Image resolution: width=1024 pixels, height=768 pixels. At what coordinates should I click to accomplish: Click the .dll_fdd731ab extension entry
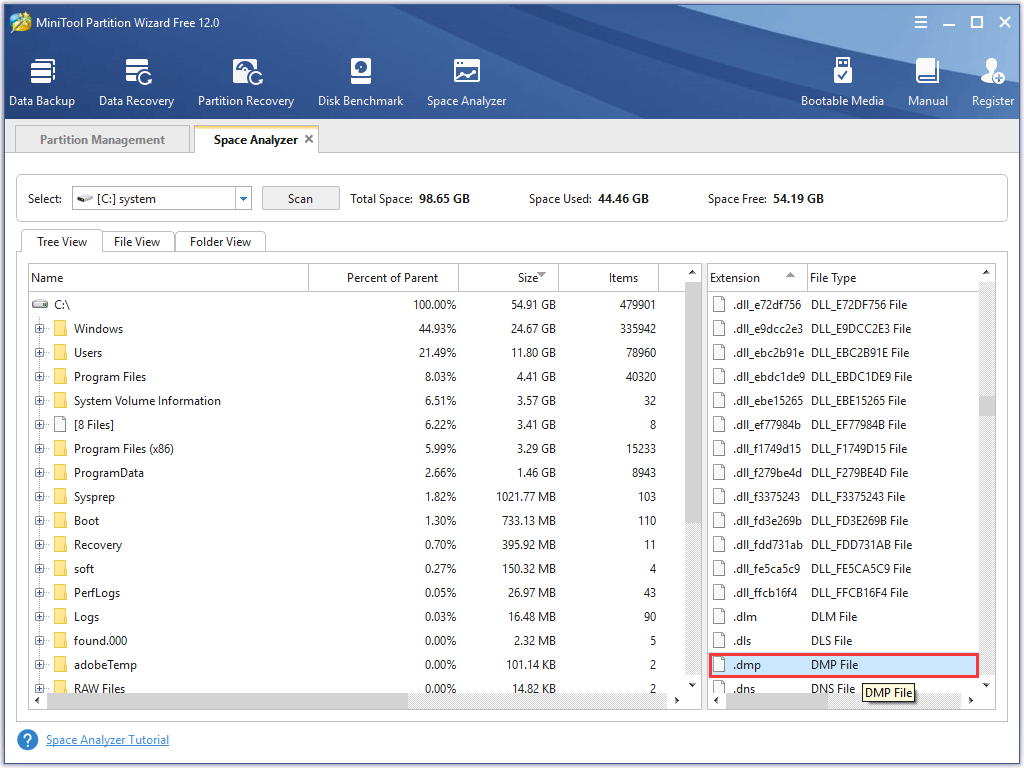pyautogui.click(x=767, y=545)
